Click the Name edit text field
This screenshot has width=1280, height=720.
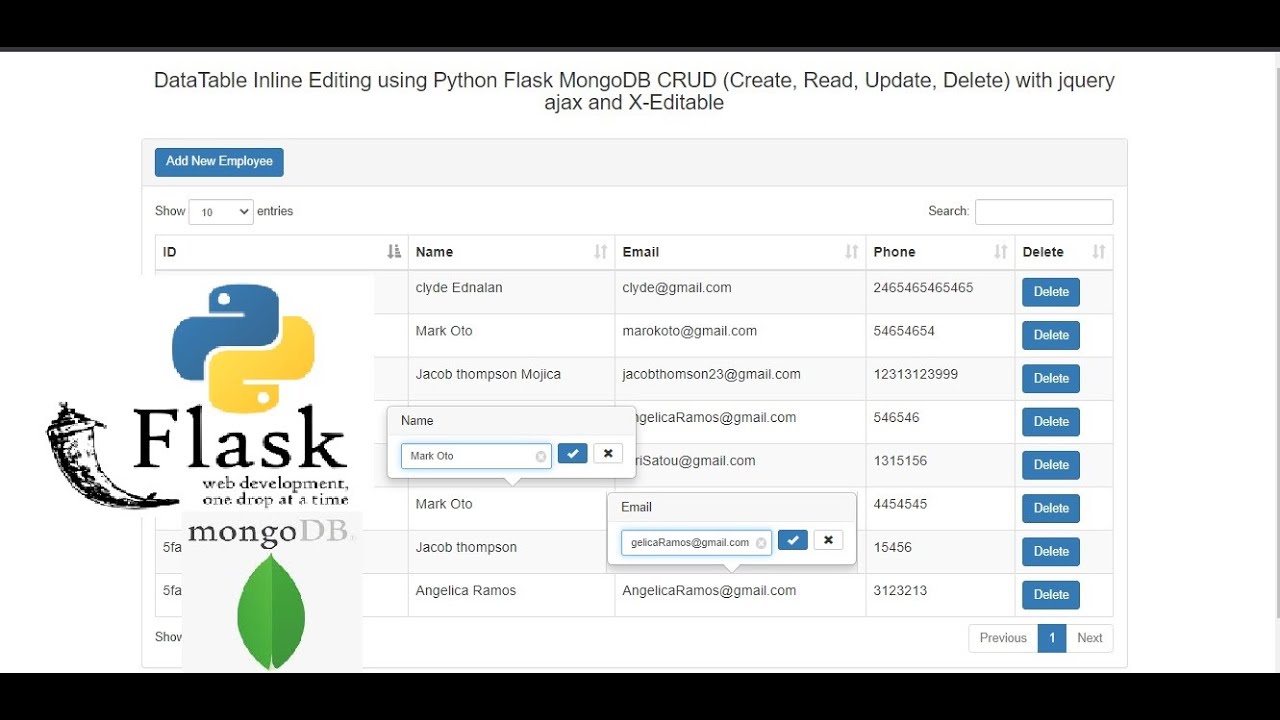pyautogui.click(x=476, y=456)
